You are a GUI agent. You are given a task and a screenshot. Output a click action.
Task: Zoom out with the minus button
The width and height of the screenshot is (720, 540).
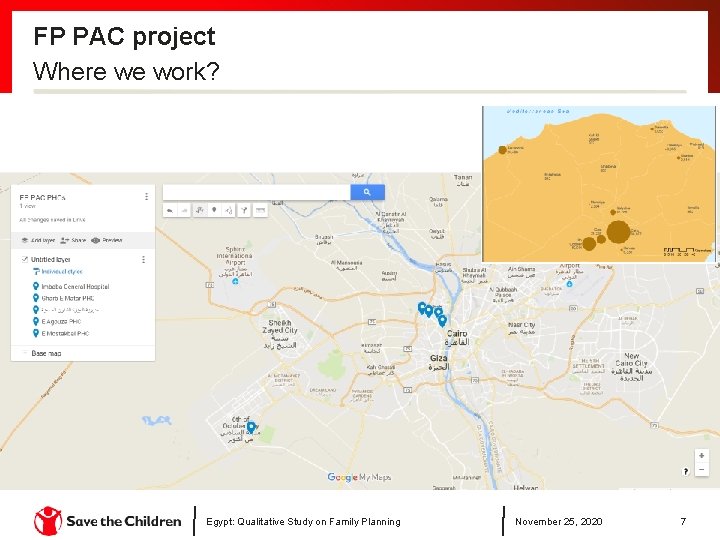[702, 469]
